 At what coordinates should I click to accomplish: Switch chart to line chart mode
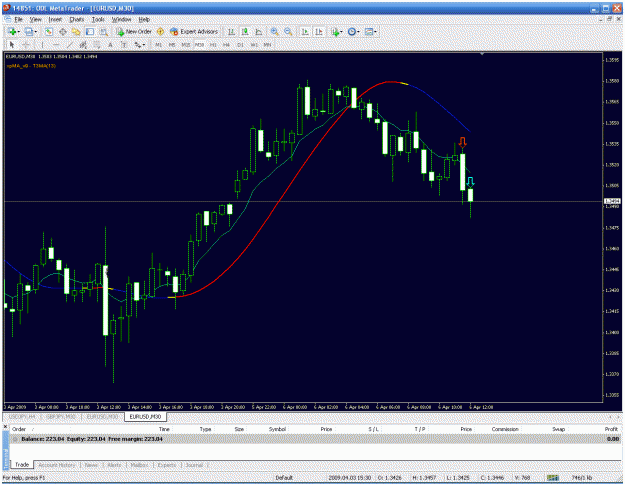pyautogui.click(x=258, y=31)
